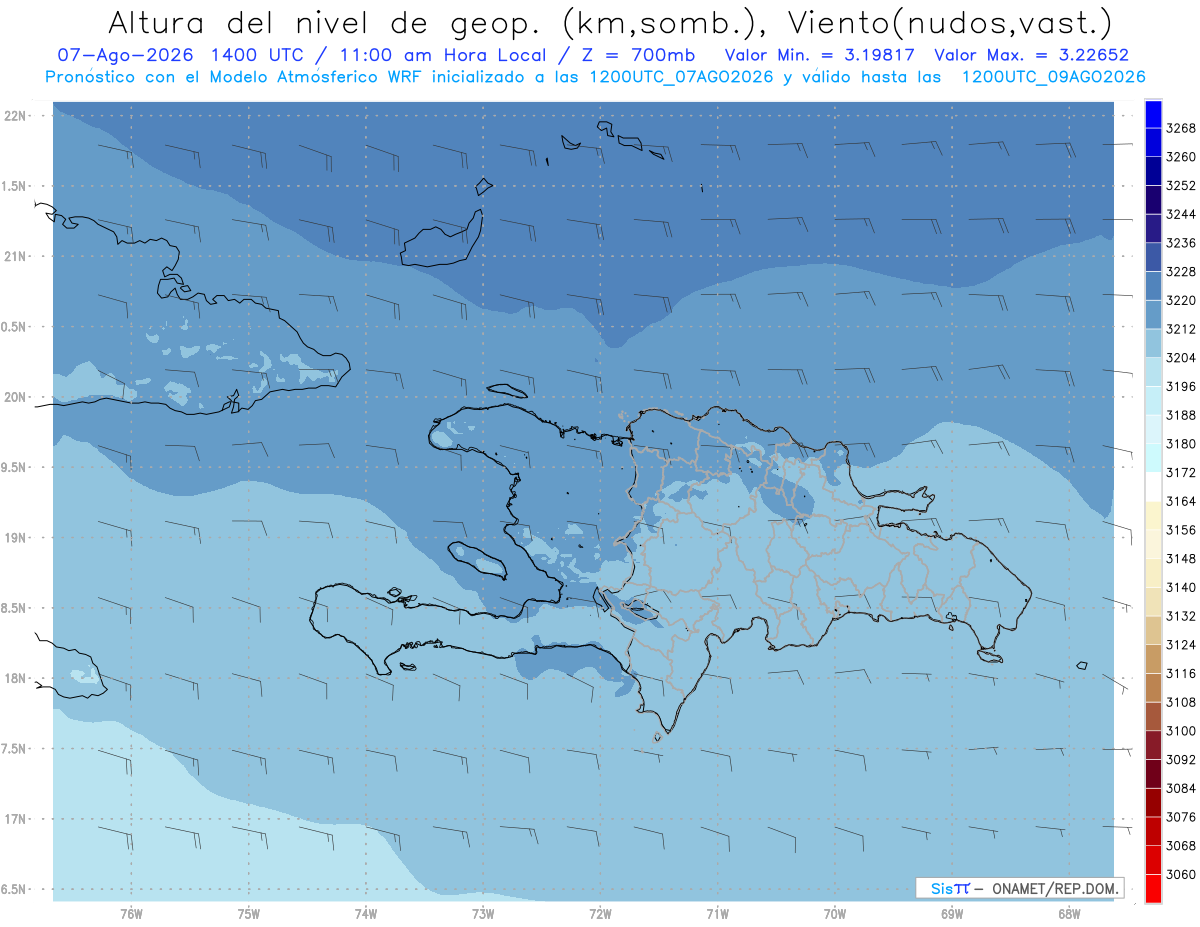This screenshot has height=927, width=1200.
Task: Click the 3156 colorbar value label
Action: click(x=1181, y=530)
